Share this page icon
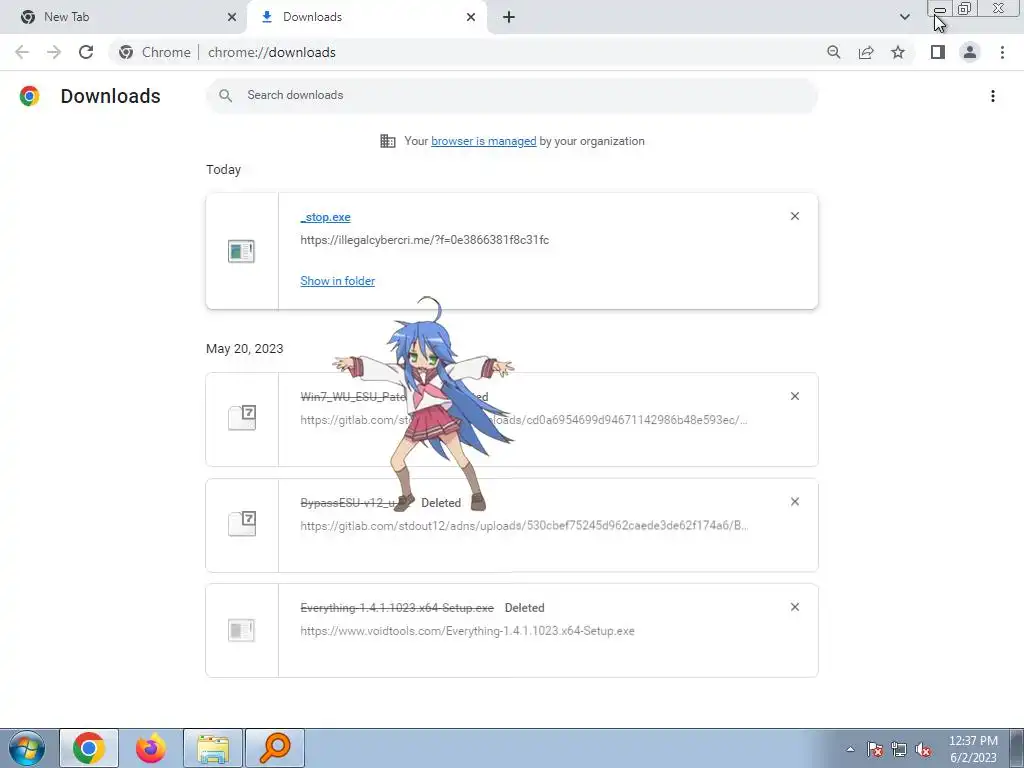This screenshot has height=768, width=1024. coord(866,52)
